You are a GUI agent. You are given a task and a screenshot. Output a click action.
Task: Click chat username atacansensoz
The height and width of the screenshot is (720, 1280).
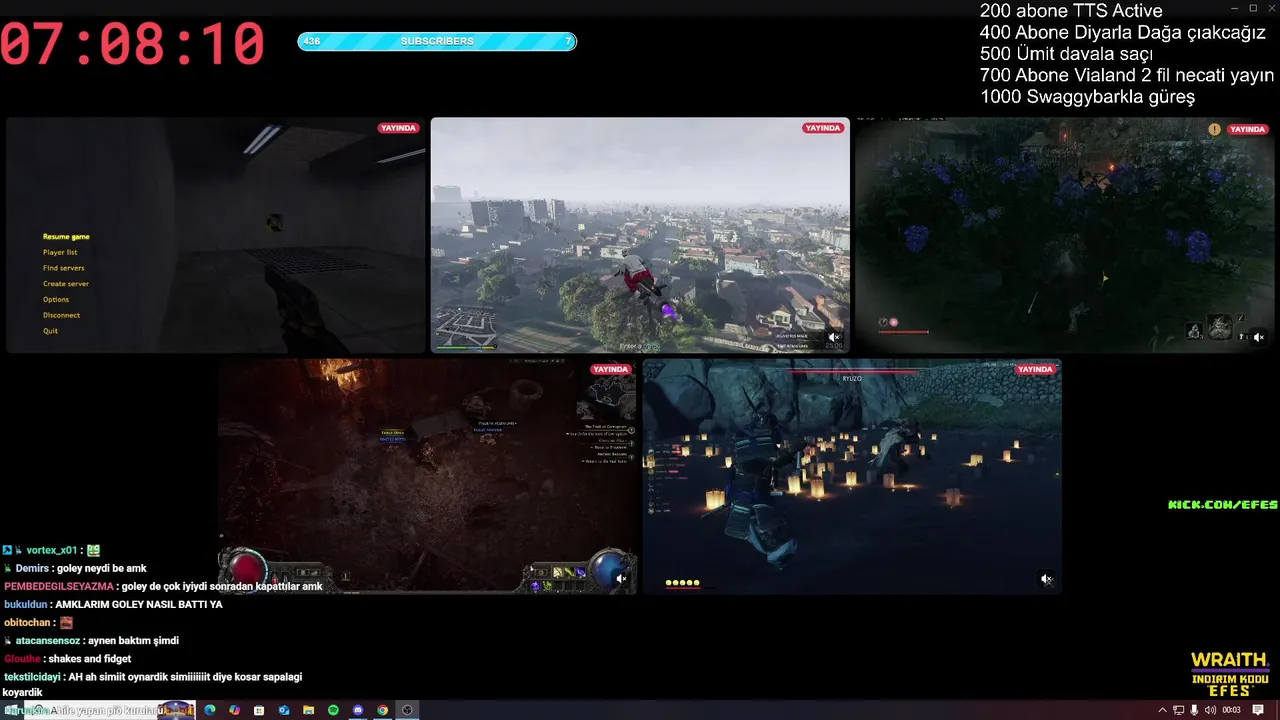(x=47, y=640)
